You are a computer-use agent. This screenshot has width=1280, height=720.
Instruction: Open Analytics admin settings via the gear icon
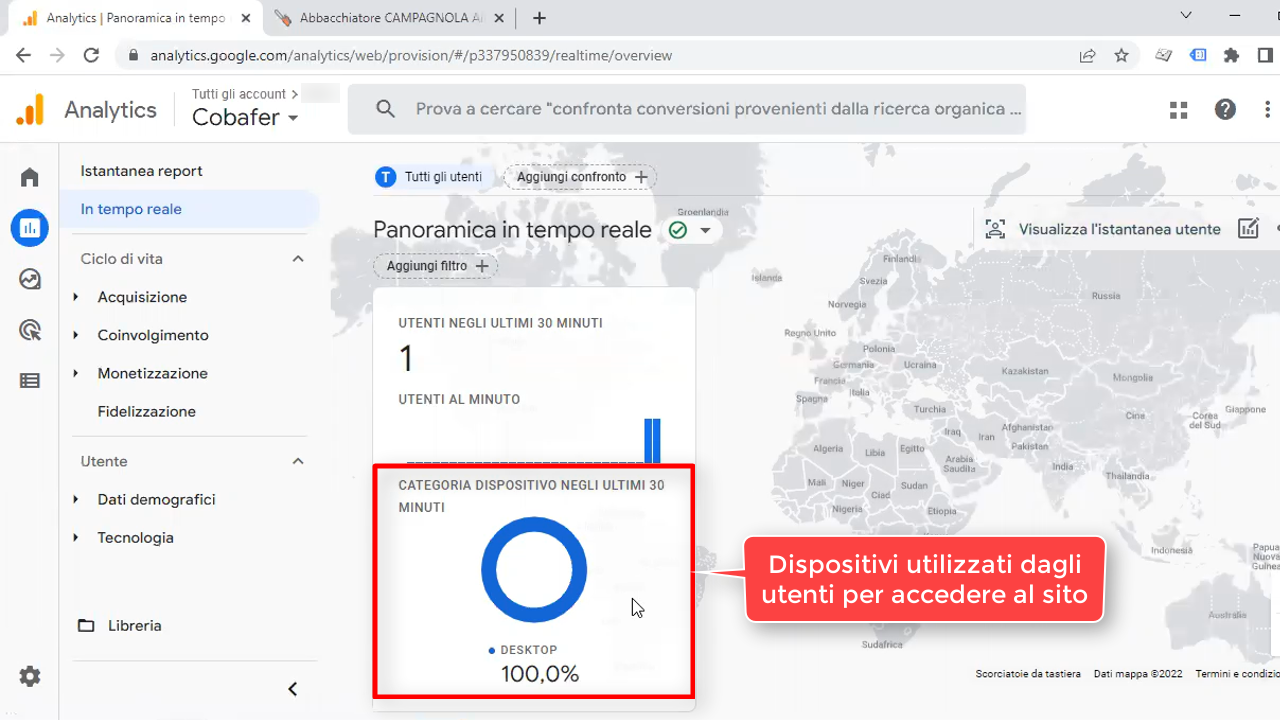pos(29,676)
